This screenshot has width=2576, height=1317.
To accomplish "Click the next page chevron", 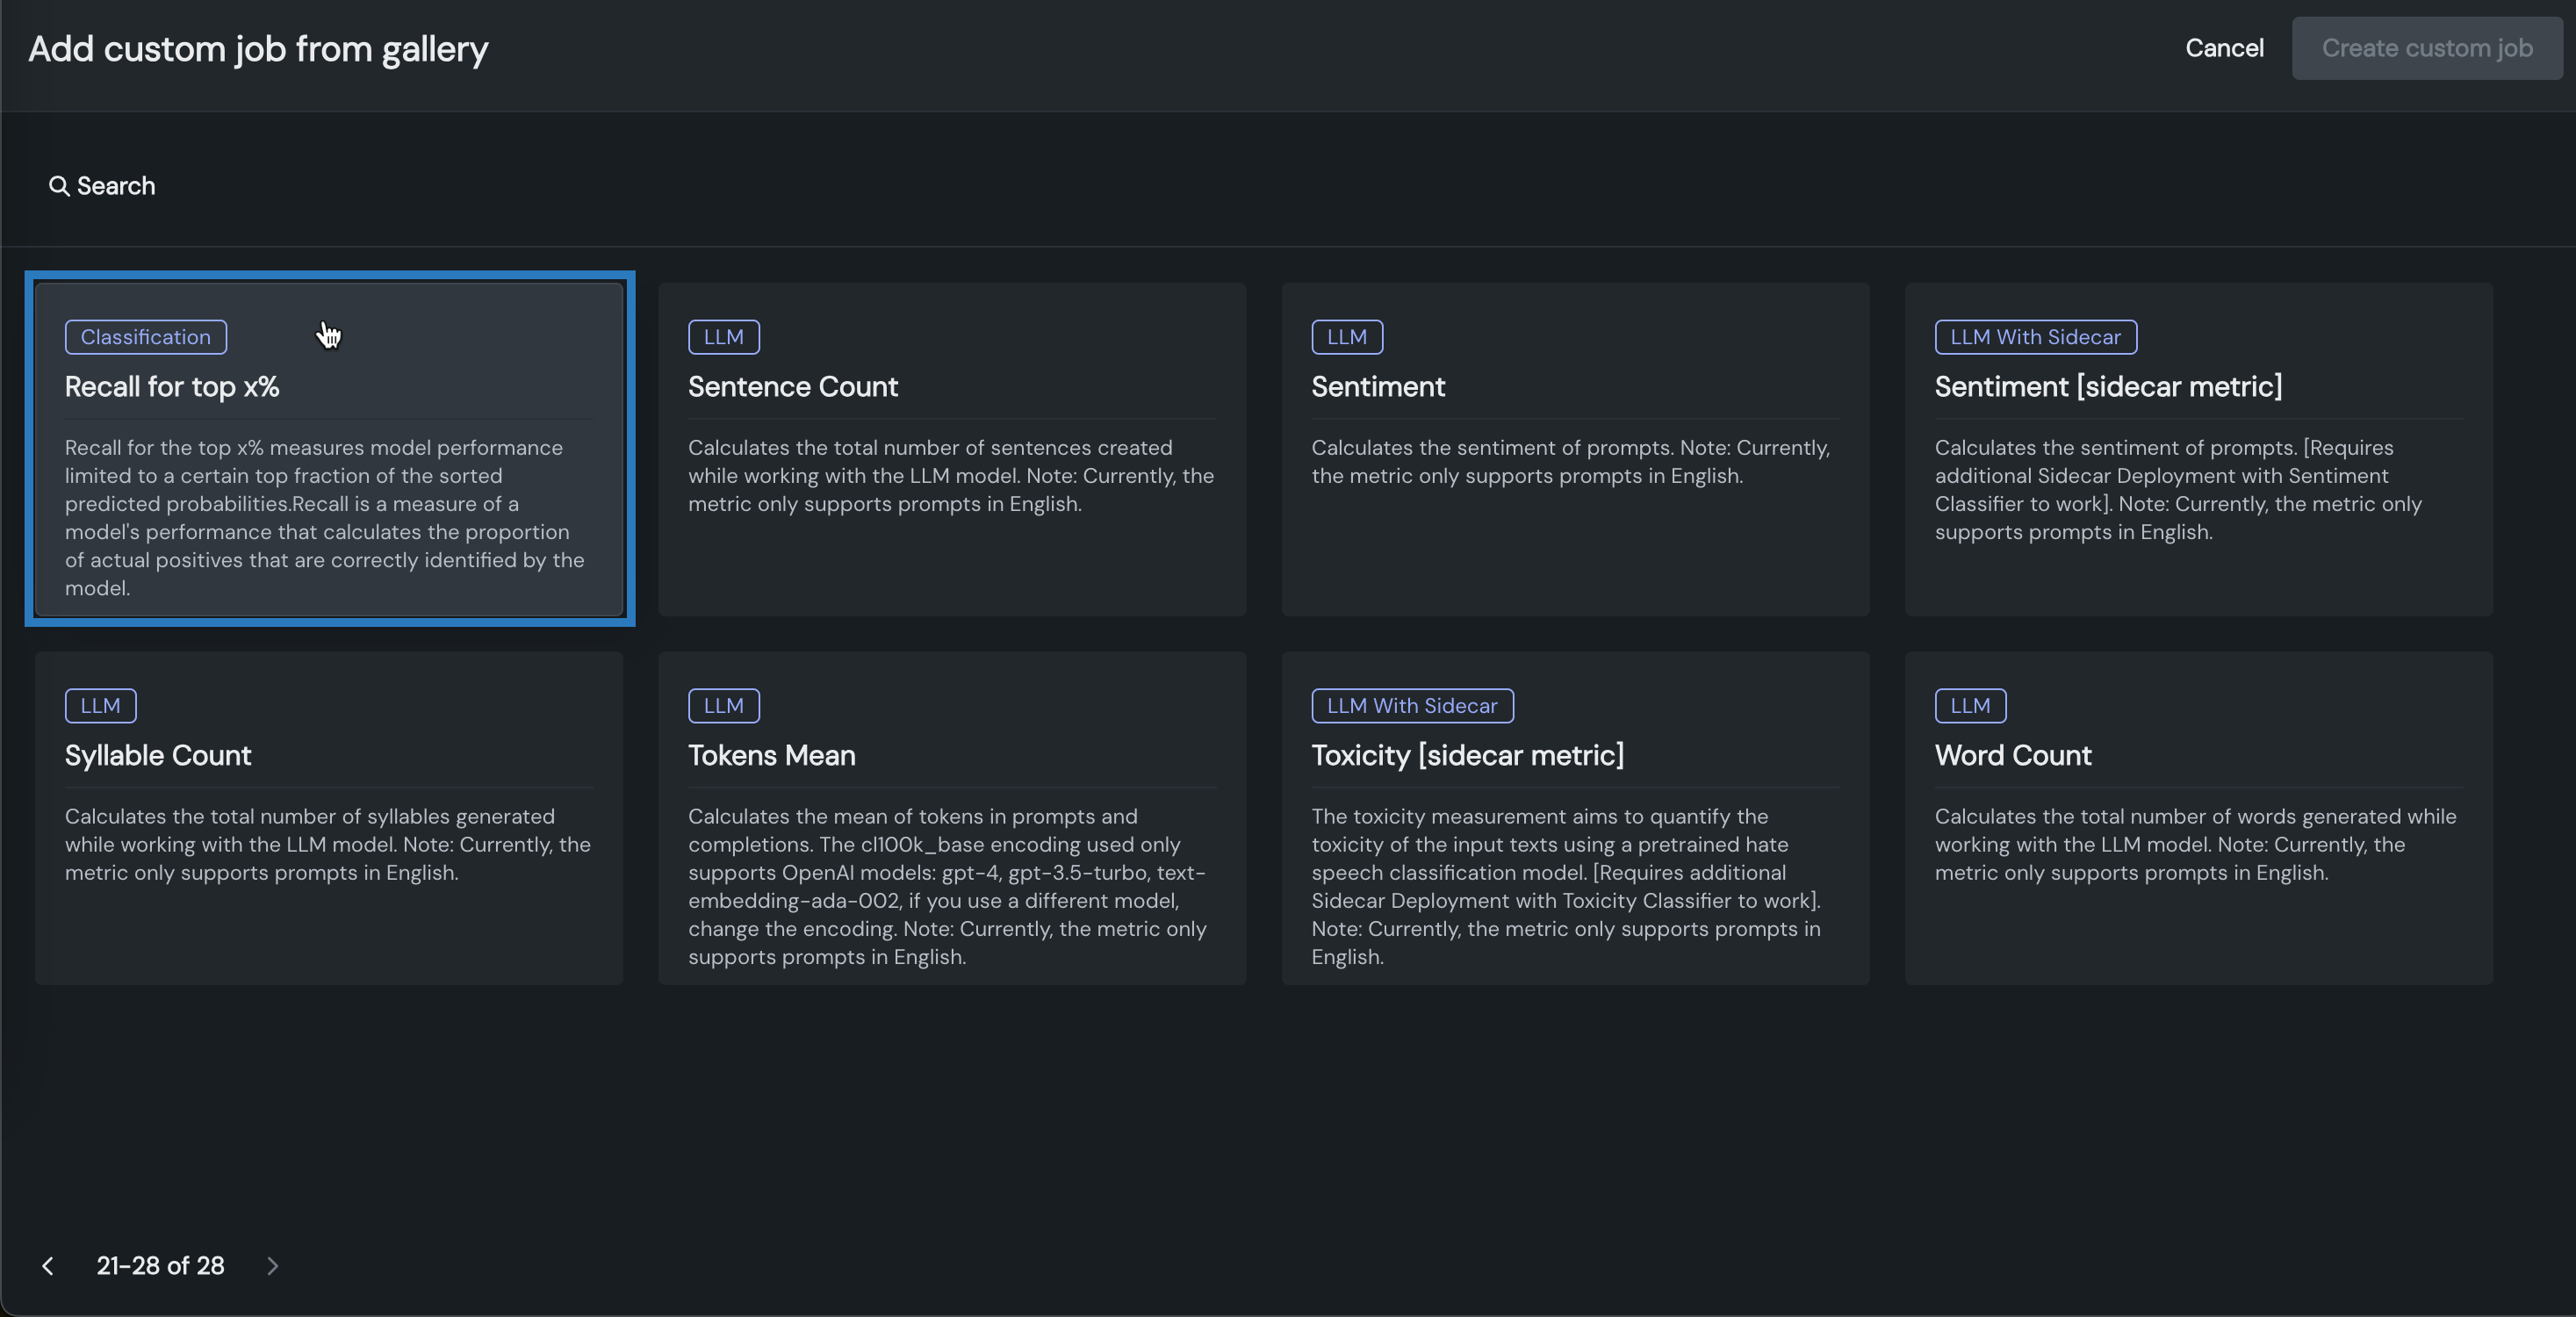I will 272,1266.
